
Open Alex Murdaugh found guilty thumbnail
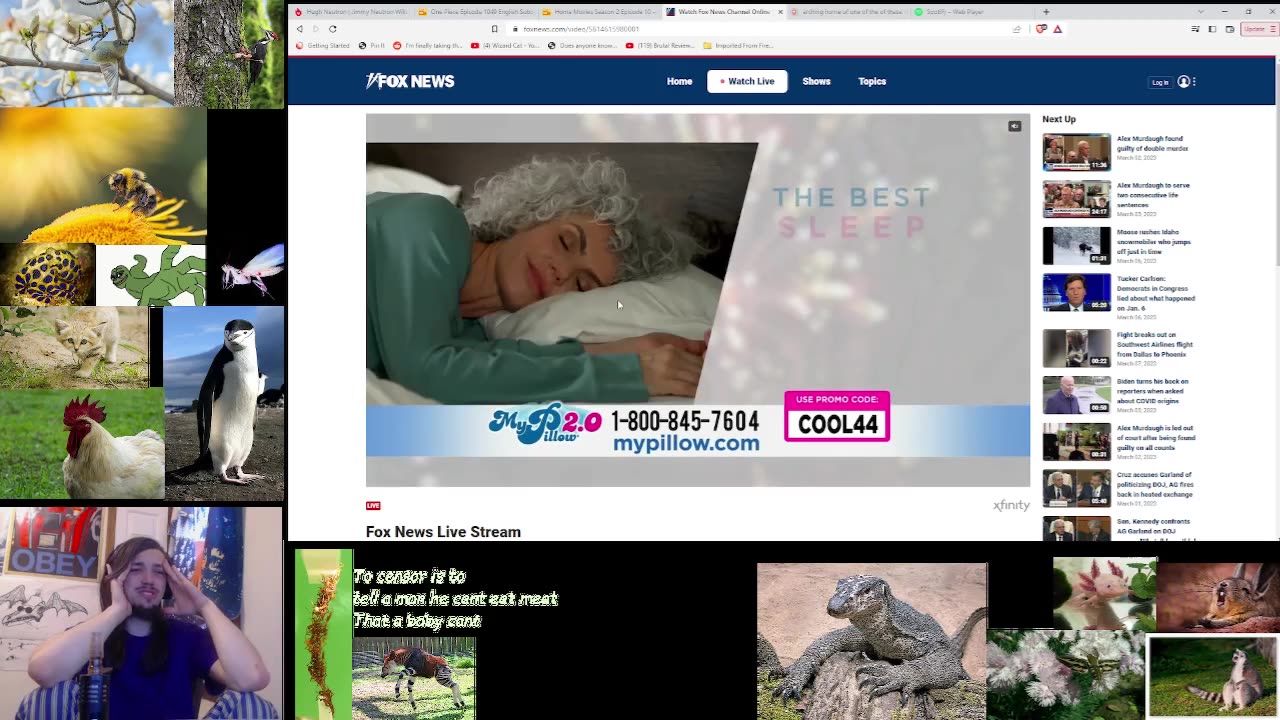pyautogui.click(x=1076, y=152)
